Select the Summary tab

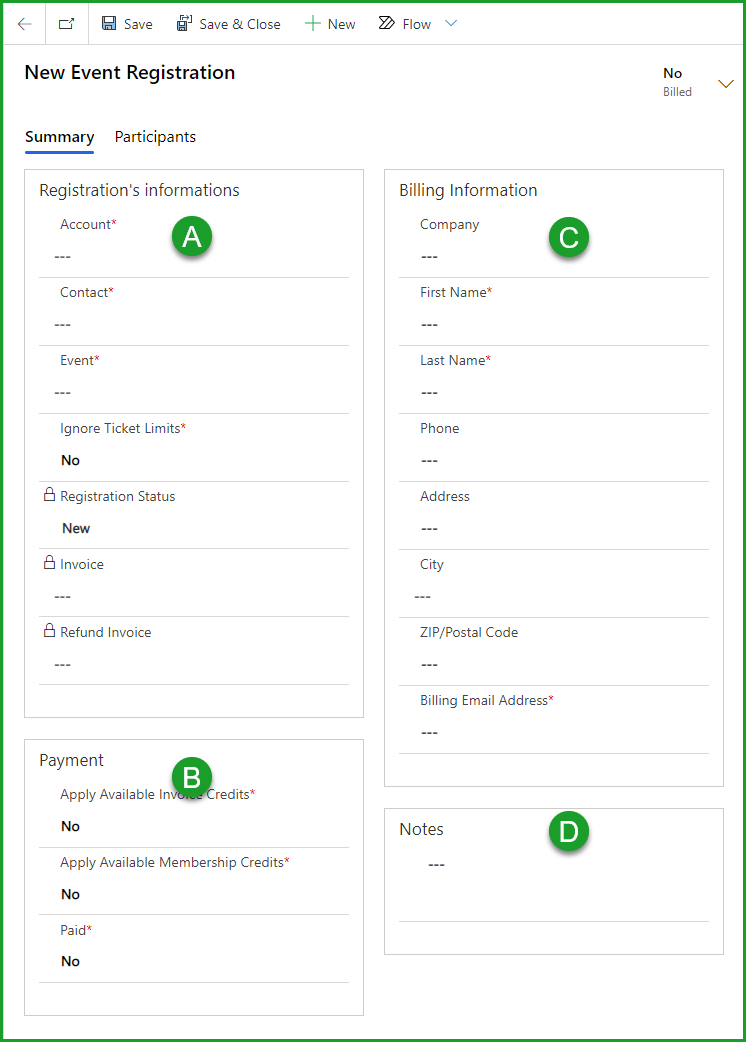[x=60, y=137]
